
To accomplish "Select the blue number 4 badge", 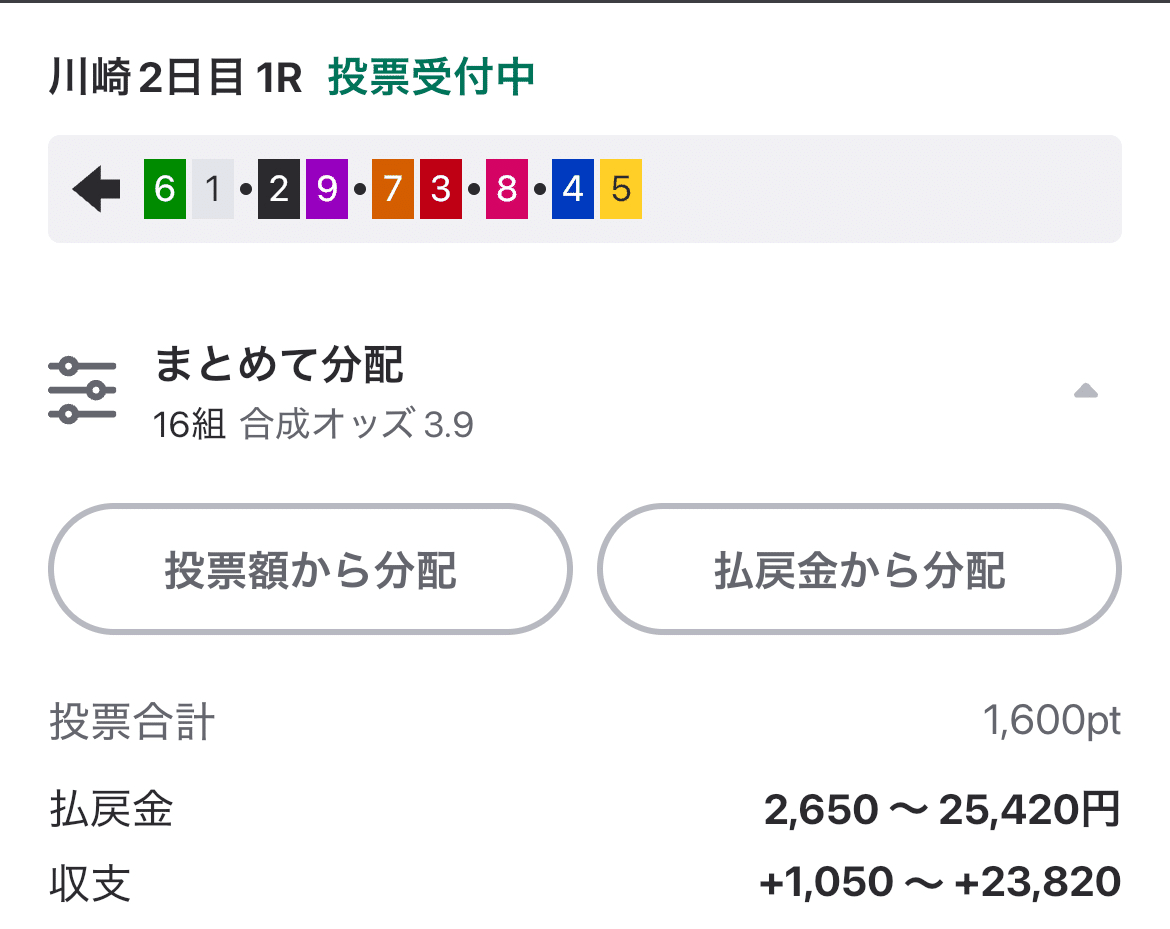I will (x=571, y=189).
